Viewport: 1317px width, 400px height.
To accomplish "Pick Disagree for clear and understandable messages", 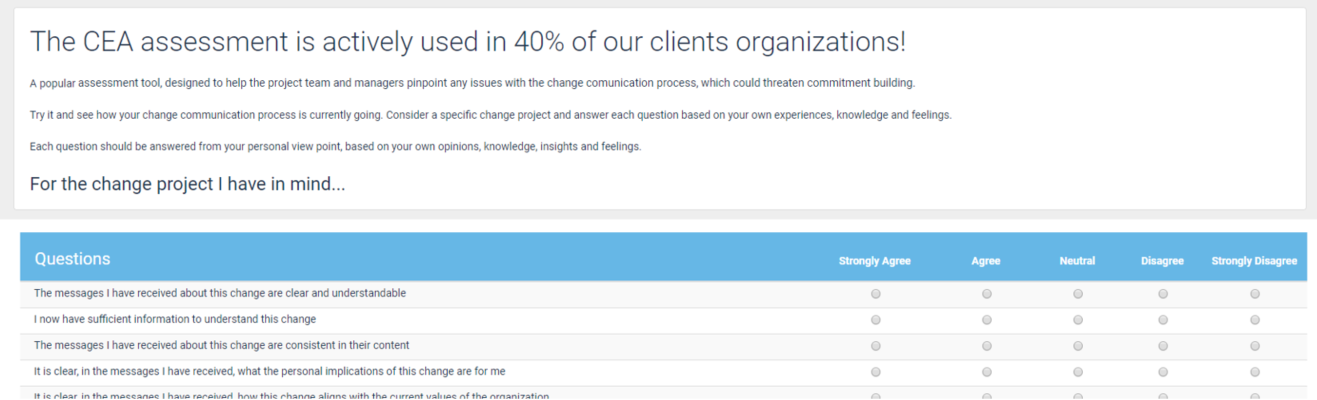I will pyautogui.click(x=1163, y=294).
